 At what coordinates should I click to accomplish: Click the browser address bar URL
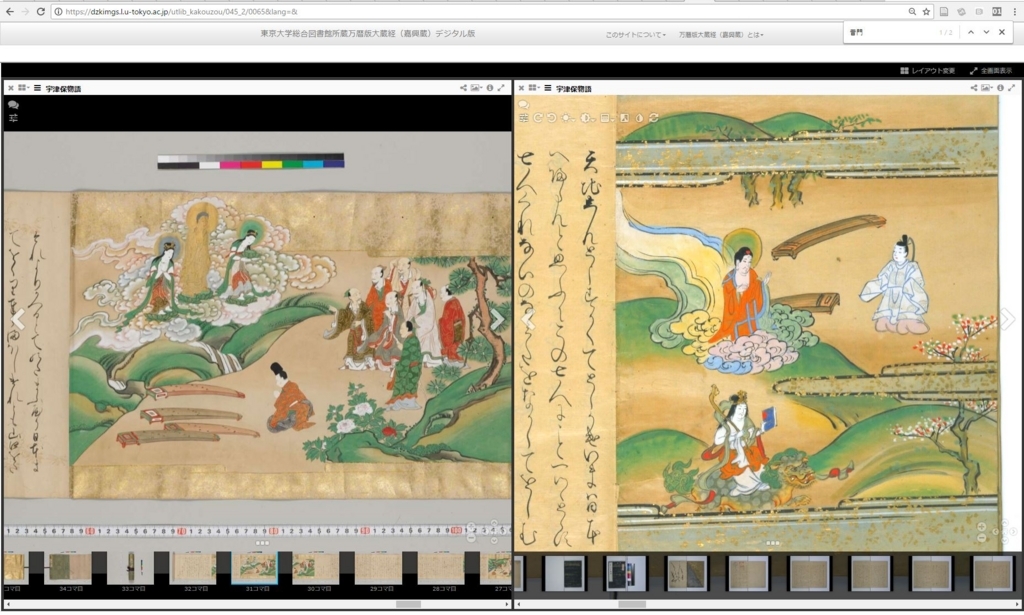coord(182,12)
